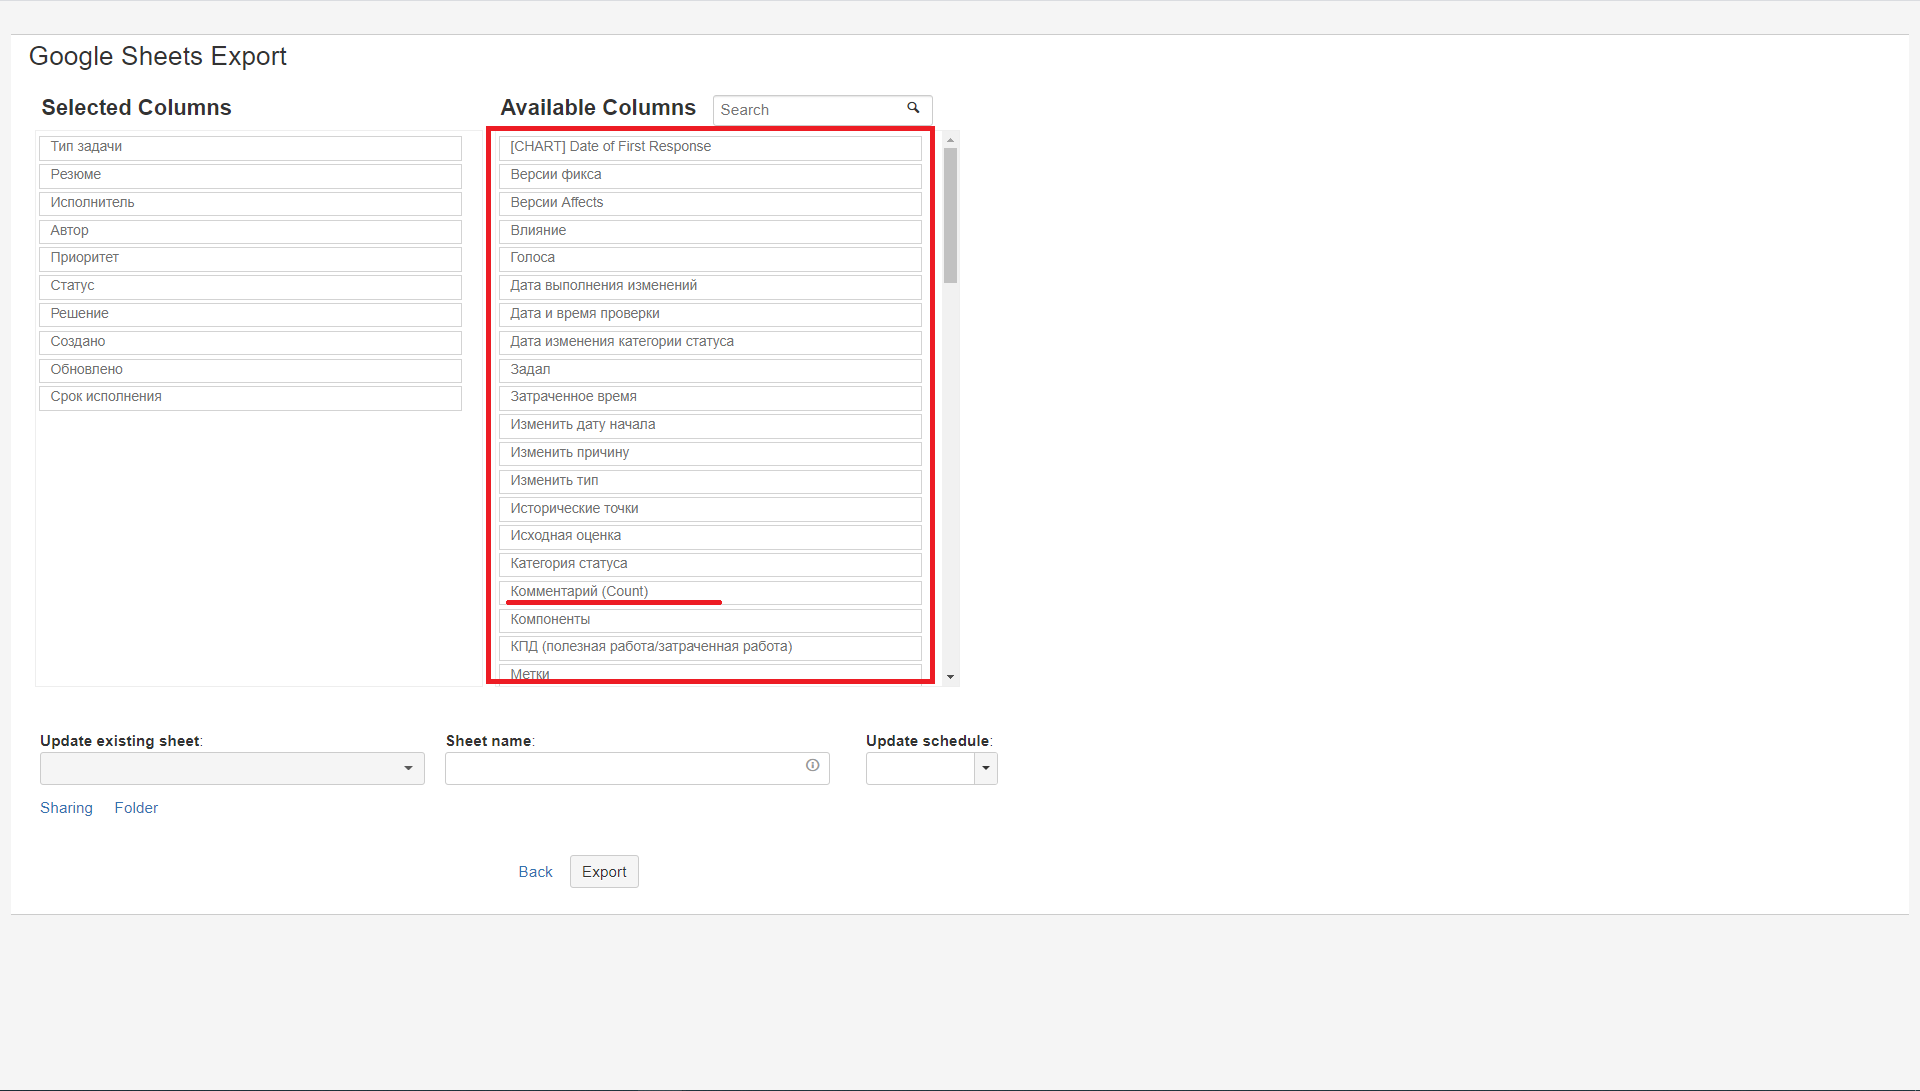Select the Решение selected column
This screenshot has width=1920, height=1091.
tap(250, 314)
